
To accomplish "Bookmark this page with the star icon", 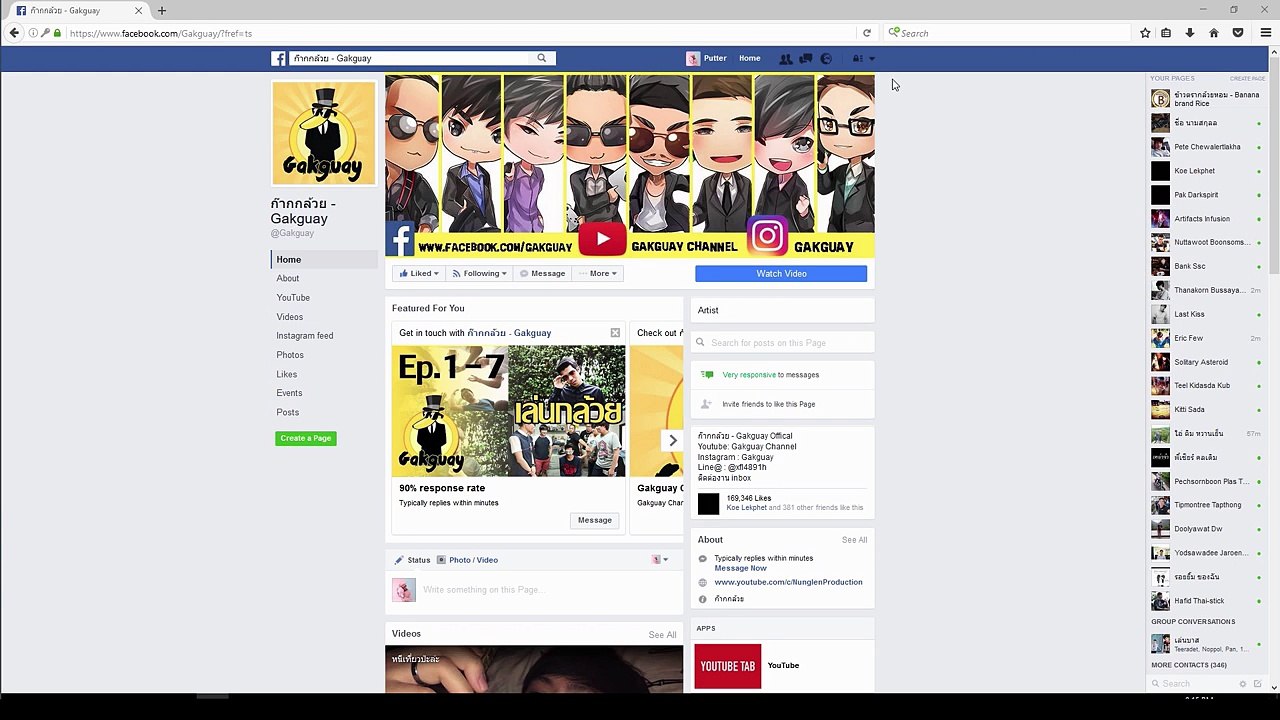I will (x=1145, y=33).
